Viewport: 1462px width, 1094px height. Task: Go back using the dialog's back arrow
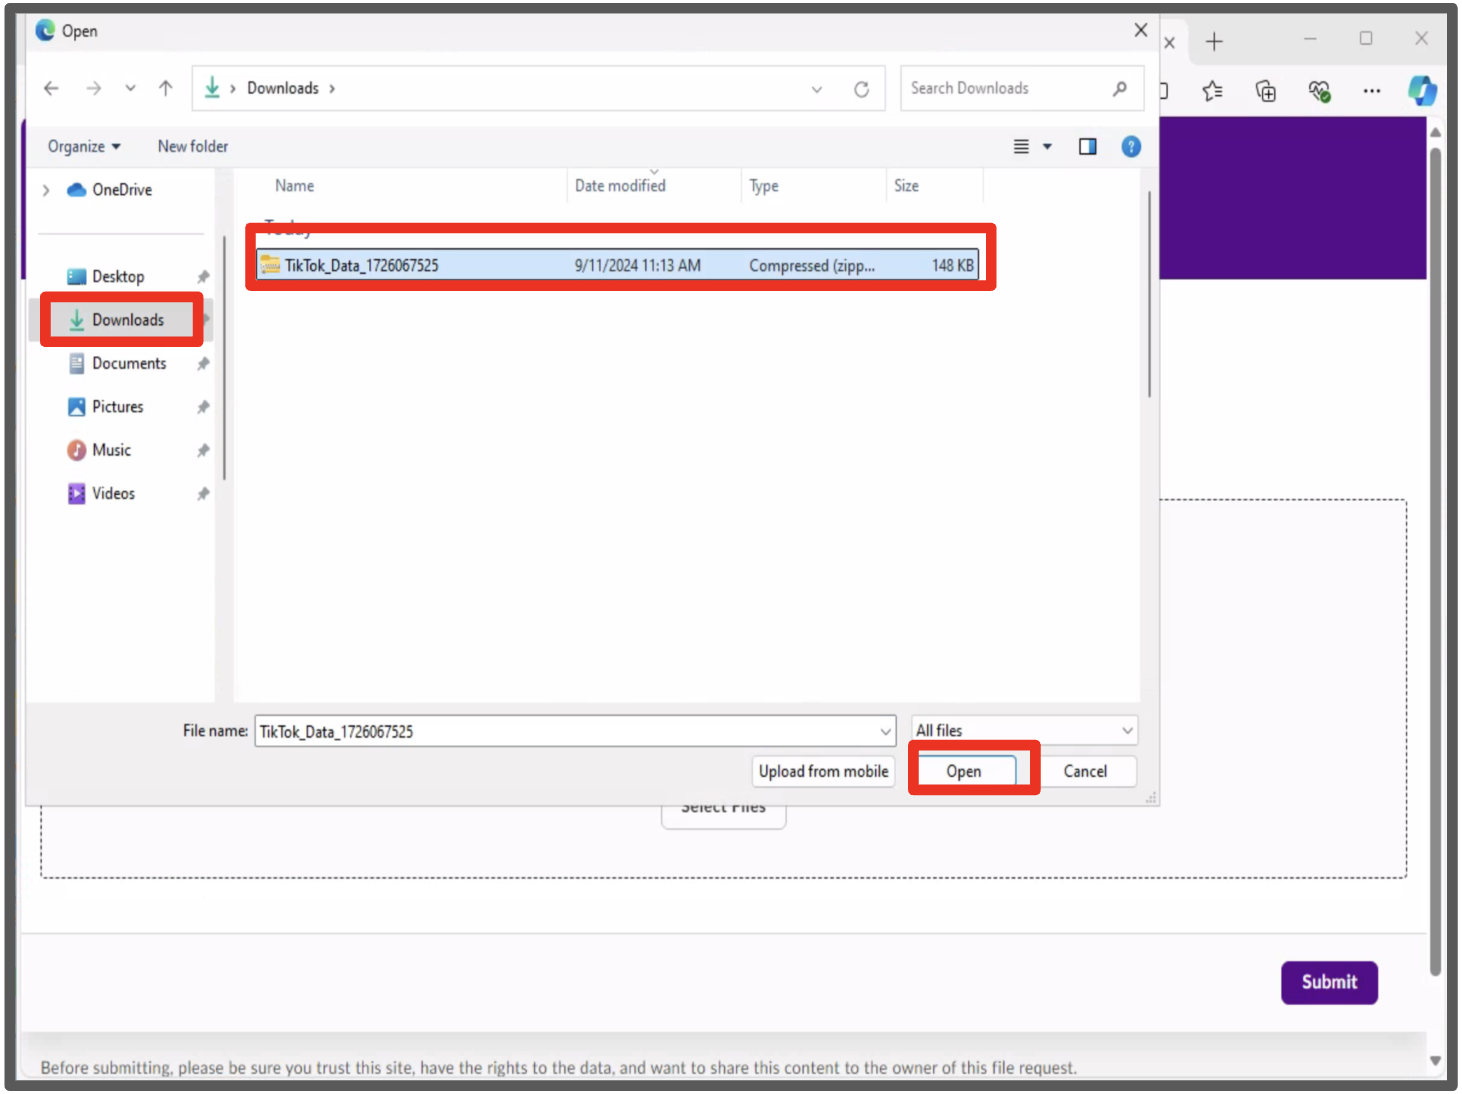[x=51, y=88]
